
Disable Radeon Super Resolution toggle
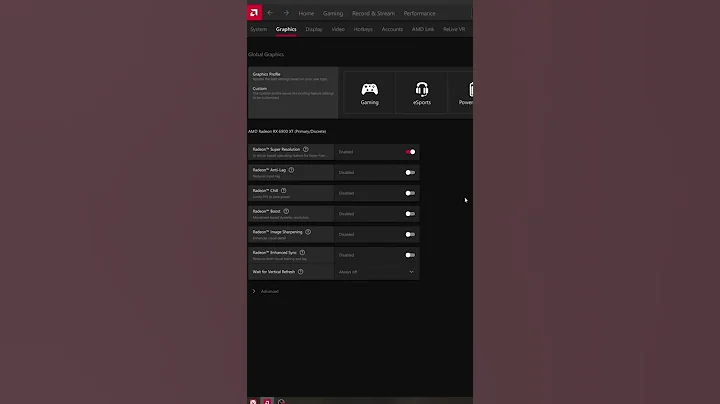(410, 152)
